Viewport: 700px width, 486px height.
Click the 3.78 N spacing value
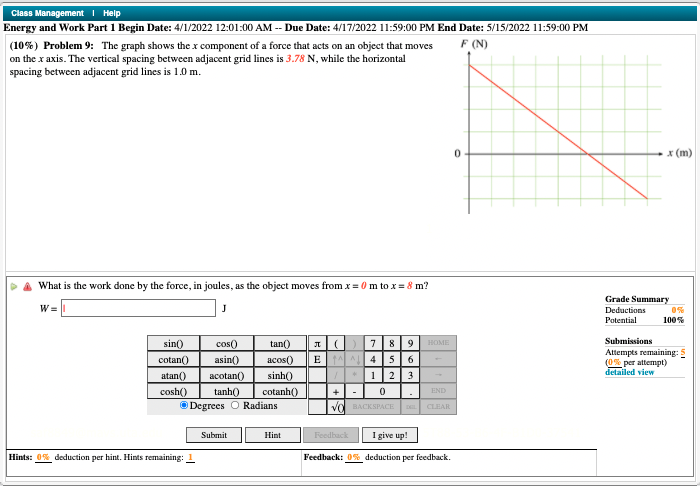295,58
